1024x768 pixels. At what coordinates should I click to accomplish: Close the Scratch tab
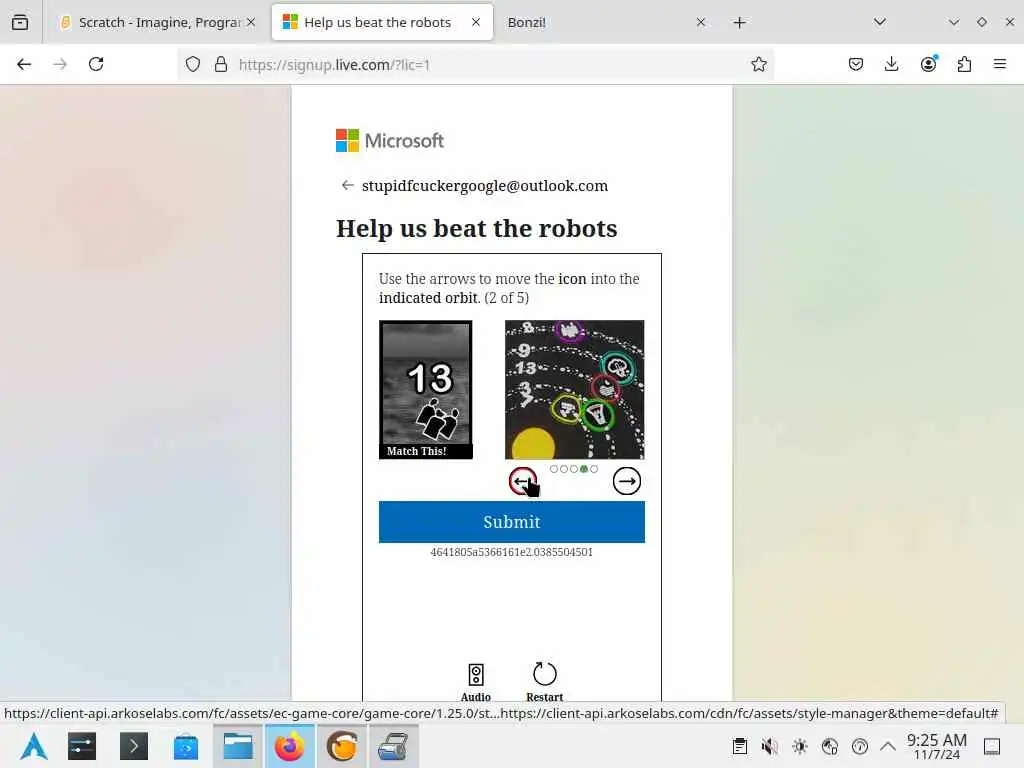[251, 22]
